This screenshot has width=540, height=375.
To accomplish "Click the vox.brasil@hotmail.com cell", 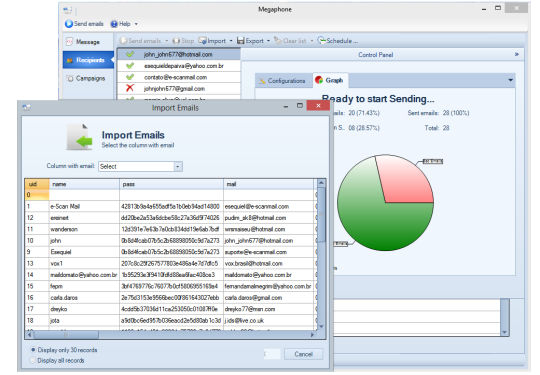I will pyautogui.click(x=269, y=263).
